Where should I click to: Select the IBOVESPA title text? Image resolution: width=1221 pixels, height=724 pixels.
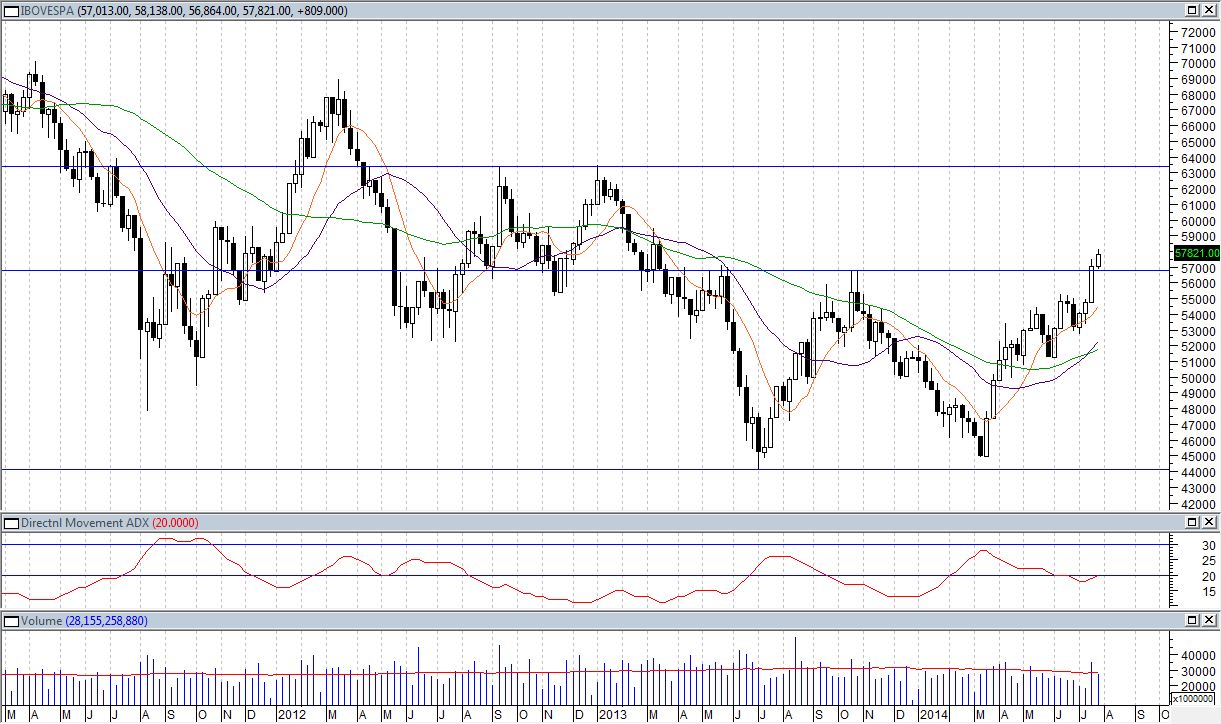point(48,10)
